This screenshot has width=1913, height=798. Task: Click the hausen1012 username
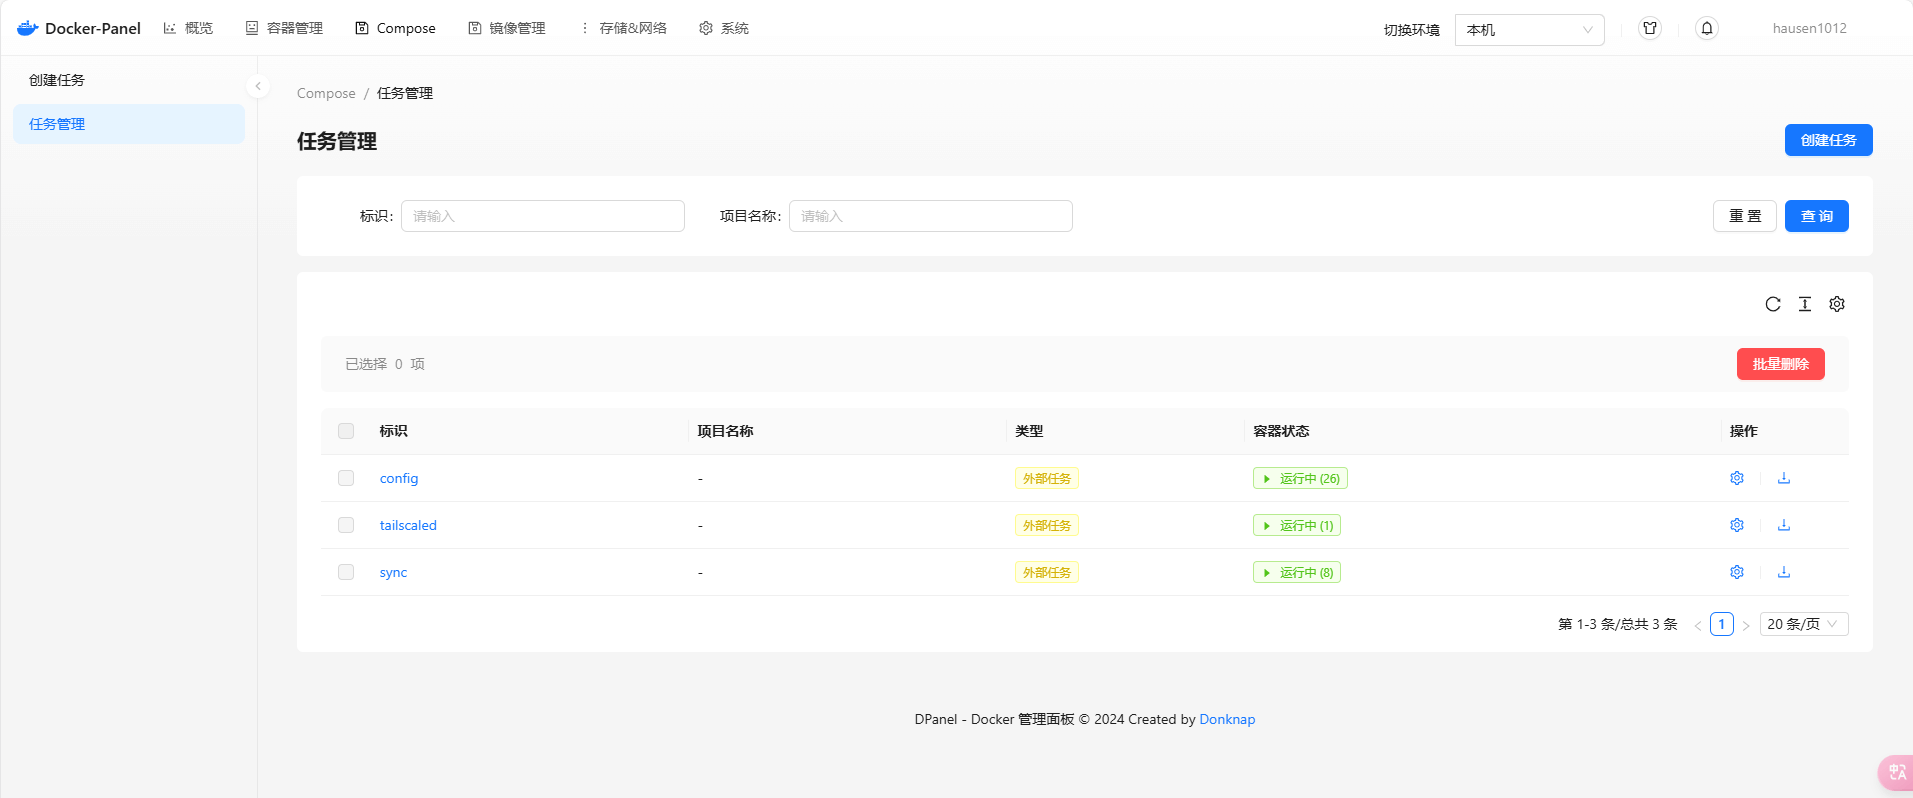(x=1809, y=28)
